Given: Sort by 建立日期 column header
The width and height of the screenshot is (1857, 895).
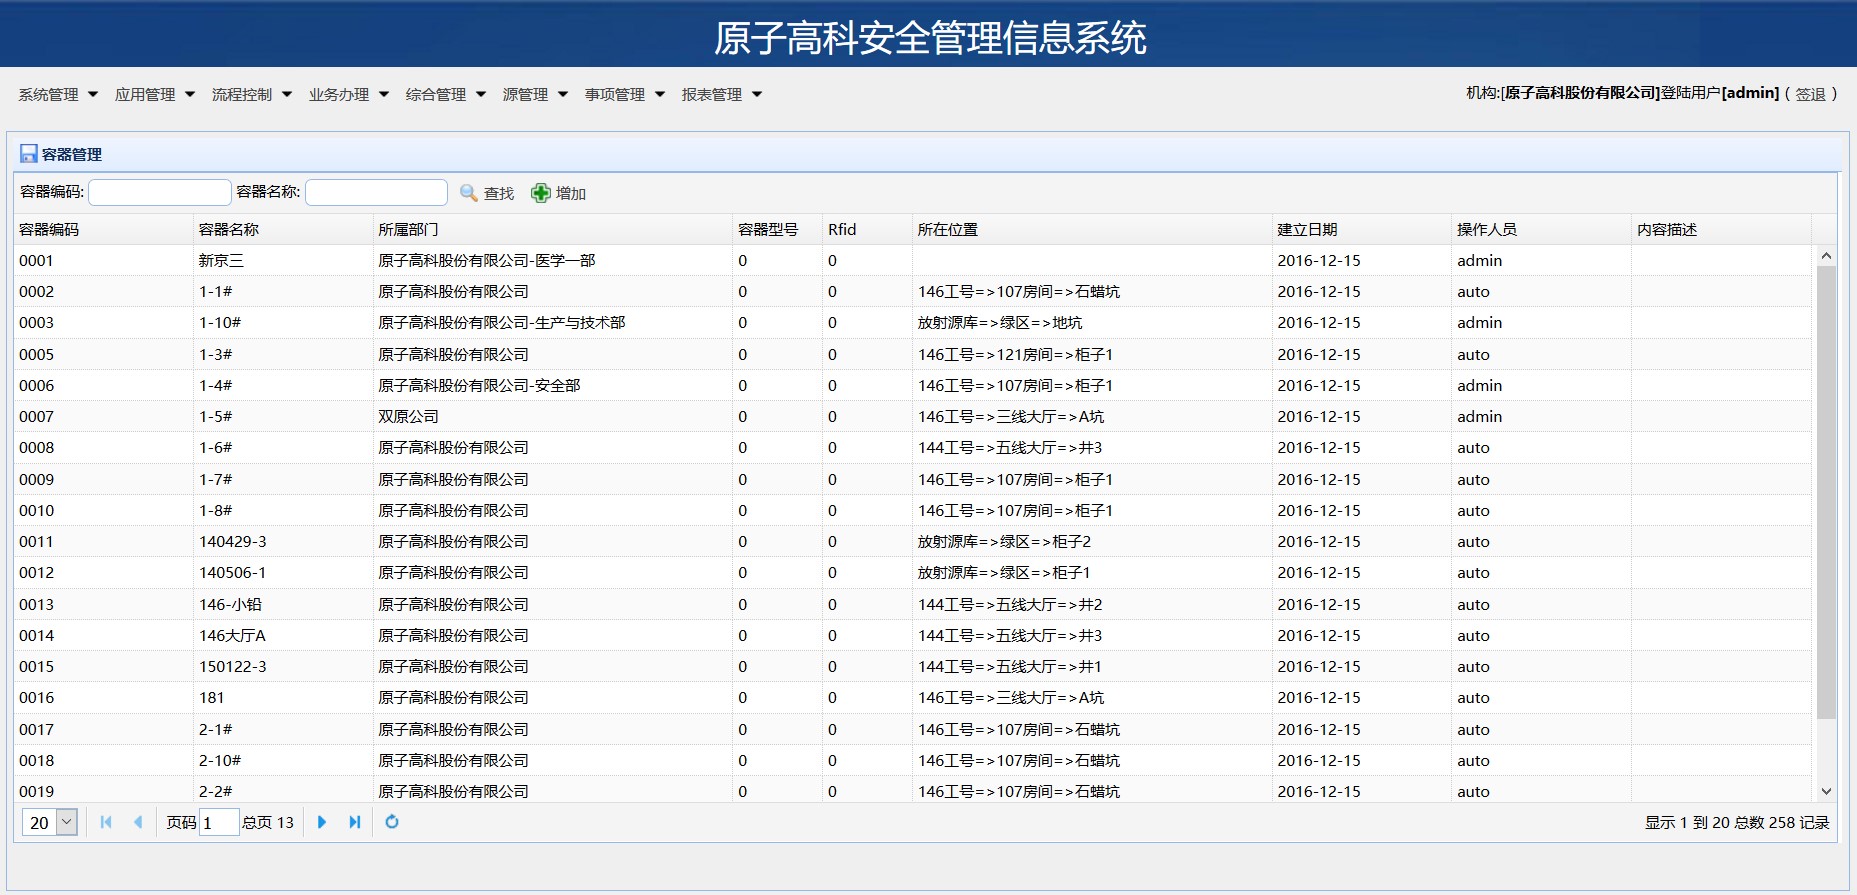Looking at the screenshot, I should click(x=1306, y=229).
